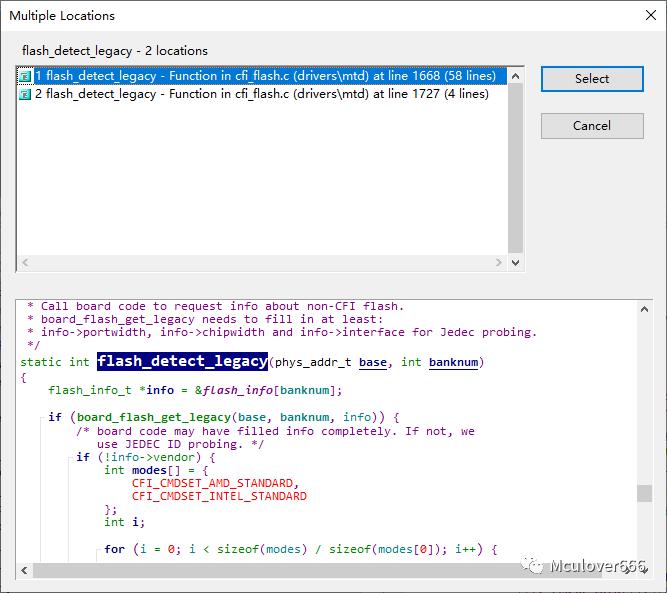Click the 'banknum' parameter in function signature
This screenshot has height=593, width=667.
453,362
